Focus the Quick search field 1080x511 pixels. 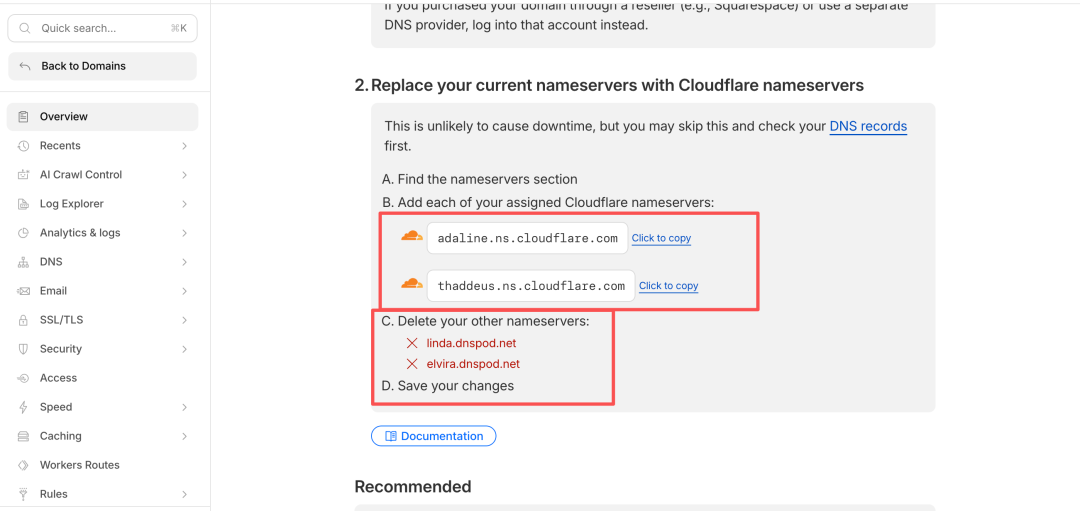pyautogui.click(x=103, y=28)
